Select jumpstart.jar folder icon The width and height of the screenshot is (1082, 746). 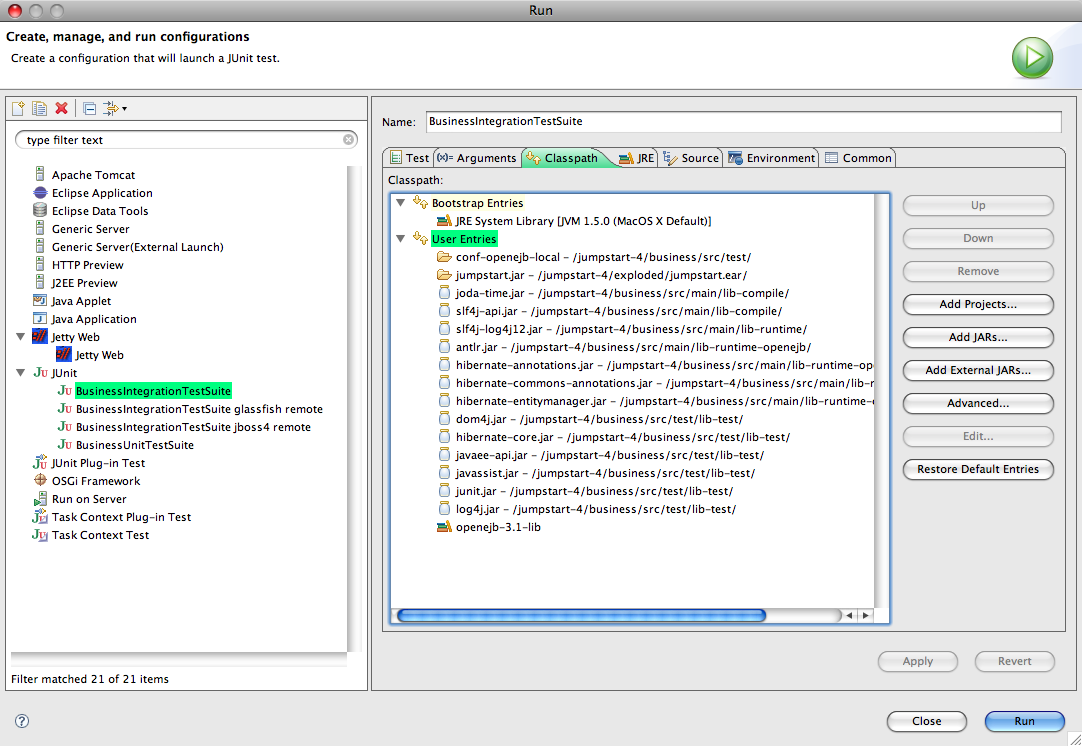click(x=444, y=275)
